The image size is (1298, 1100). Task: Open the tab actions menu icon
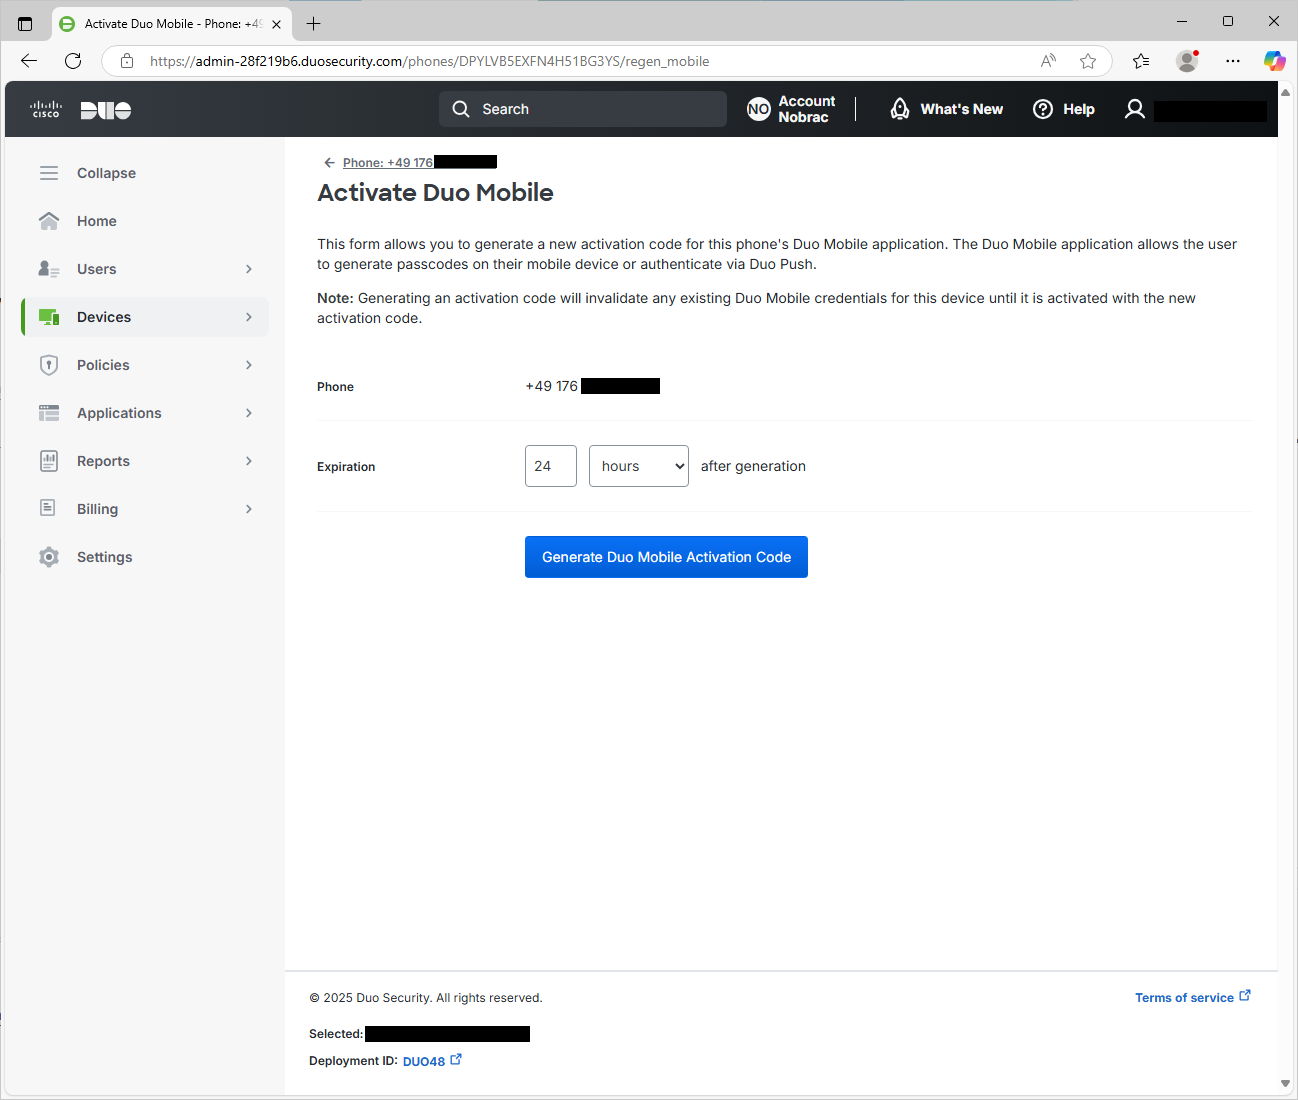(x=25, y=23)
